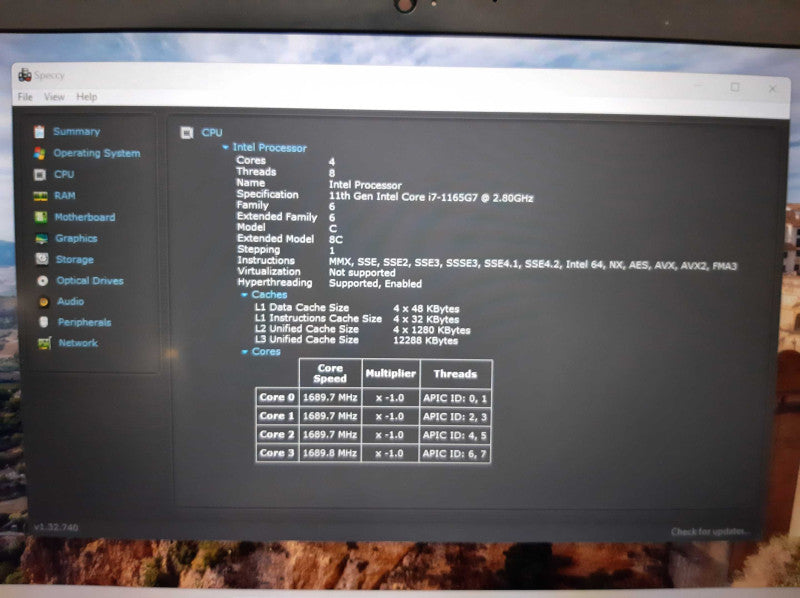Click the Peripherals mouse icon
This screenshot has width=800, height=598.
point(44,322)
